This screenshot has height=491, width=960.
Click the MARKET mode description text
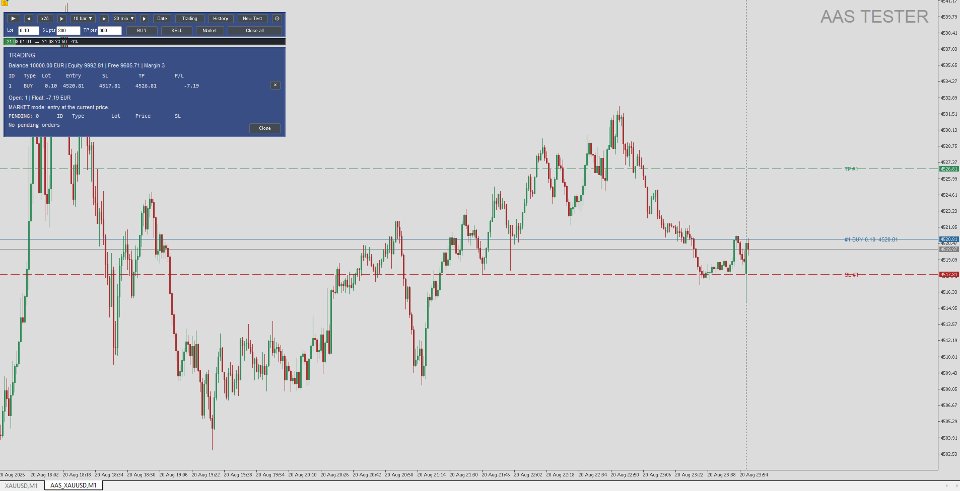coord(58,107)
